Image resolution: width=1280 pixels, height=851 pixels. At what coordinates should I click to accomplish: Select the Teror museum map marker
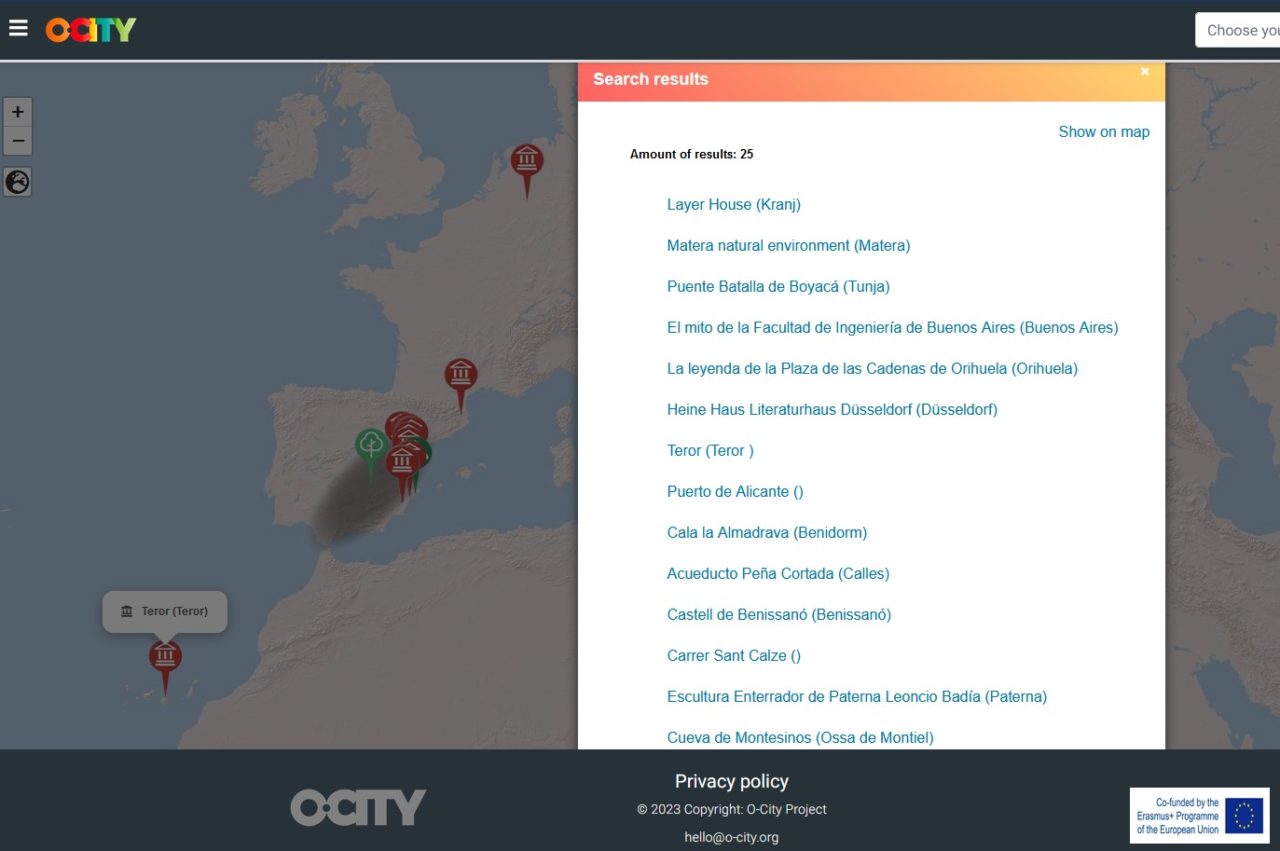click(165, 658)
